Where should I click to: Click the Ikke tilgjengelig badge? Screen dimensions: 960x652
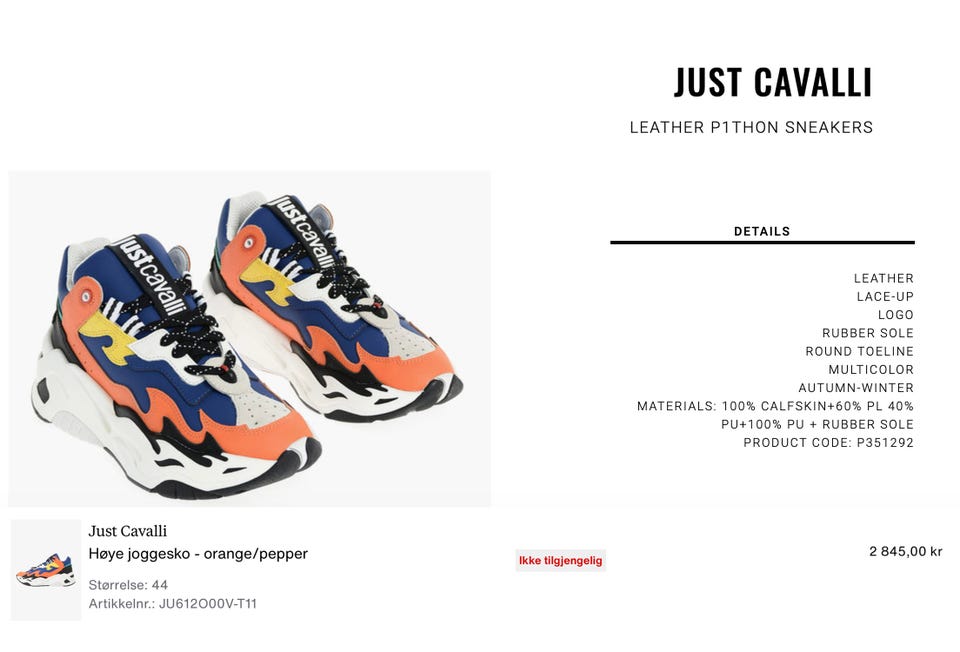(561, 560)
